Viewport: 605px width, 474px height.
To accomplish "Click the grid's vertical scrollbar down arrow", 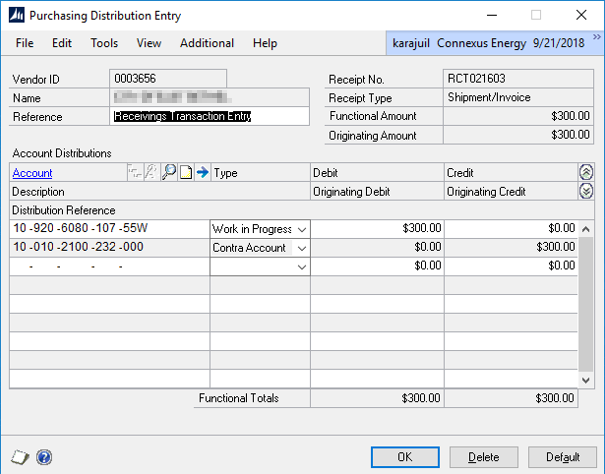I will [586, 380].
